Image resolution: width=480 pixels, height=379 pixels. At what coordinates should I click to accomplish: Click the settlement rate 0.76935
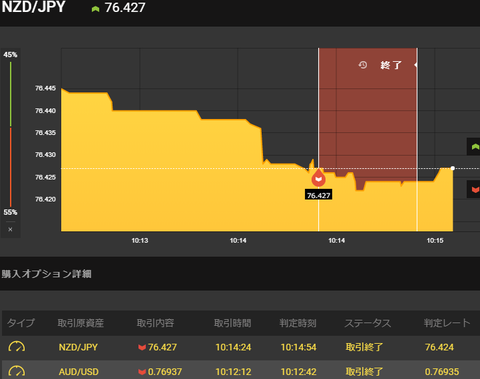[x=442, y=372]
